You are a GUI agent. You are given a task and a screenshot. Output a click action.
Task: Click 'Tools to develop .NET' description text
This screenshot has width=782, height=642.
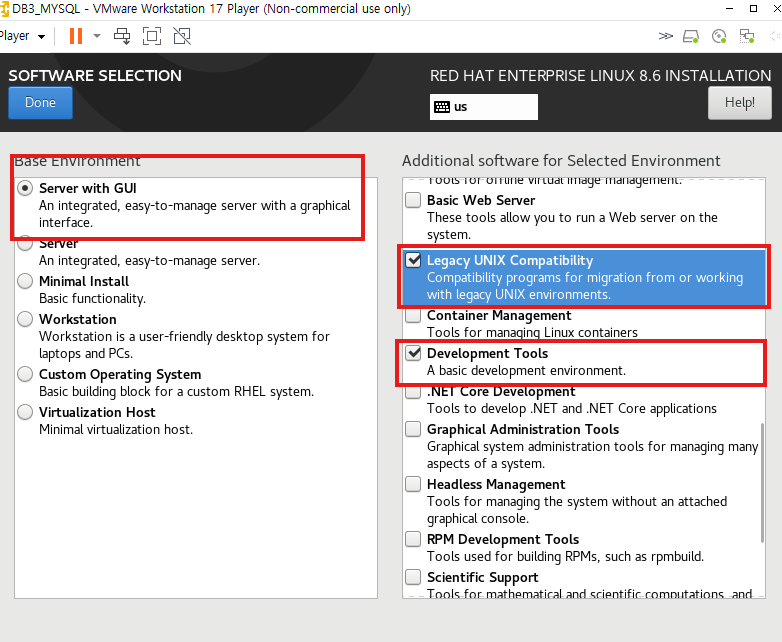point(572,409)
